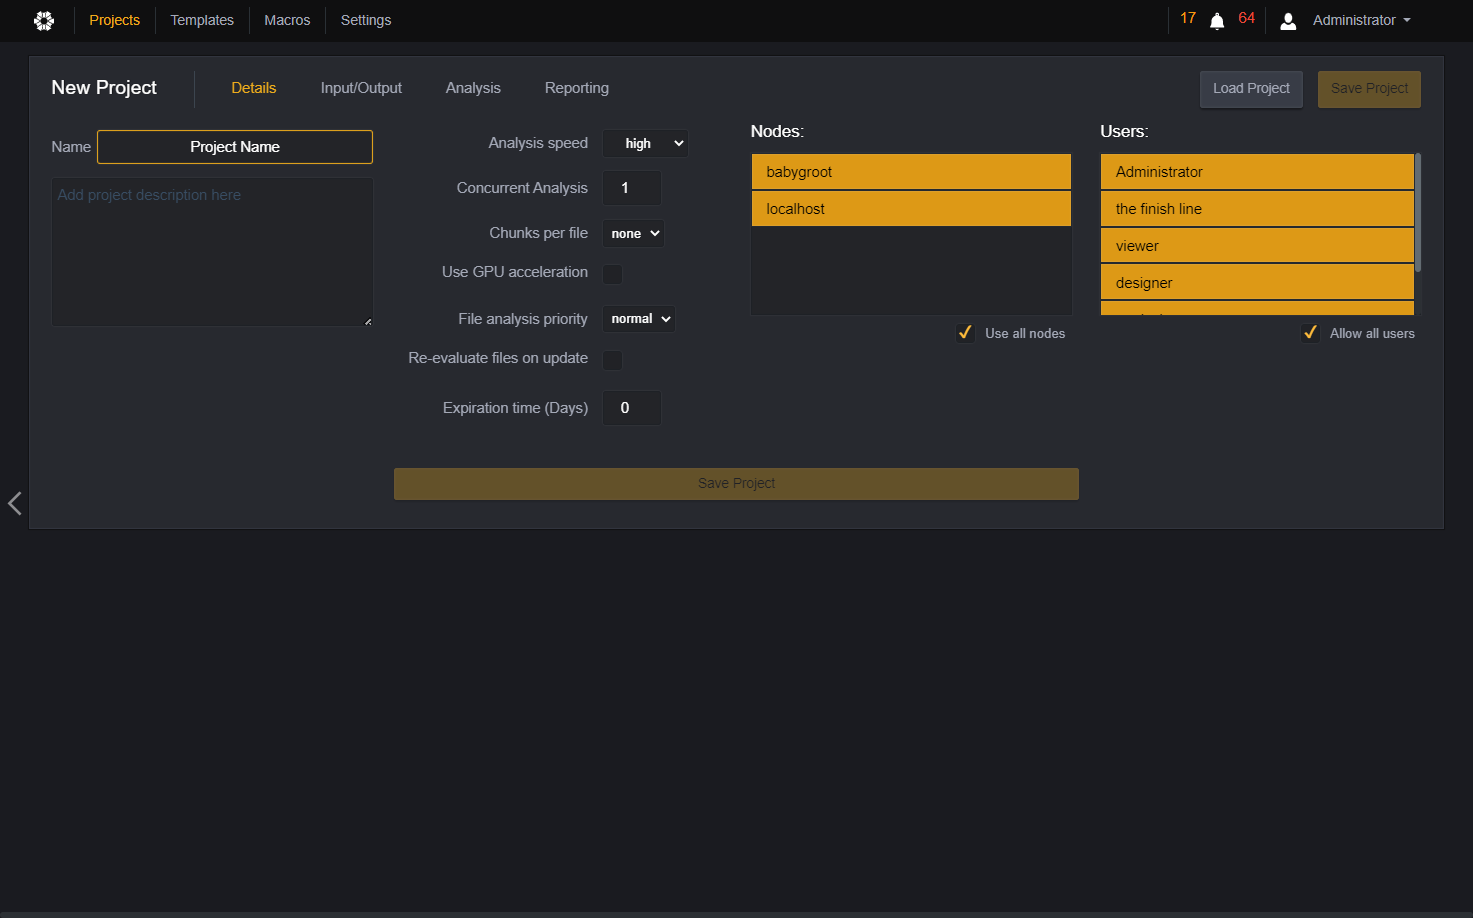Select the localhost node

point(911,209)
